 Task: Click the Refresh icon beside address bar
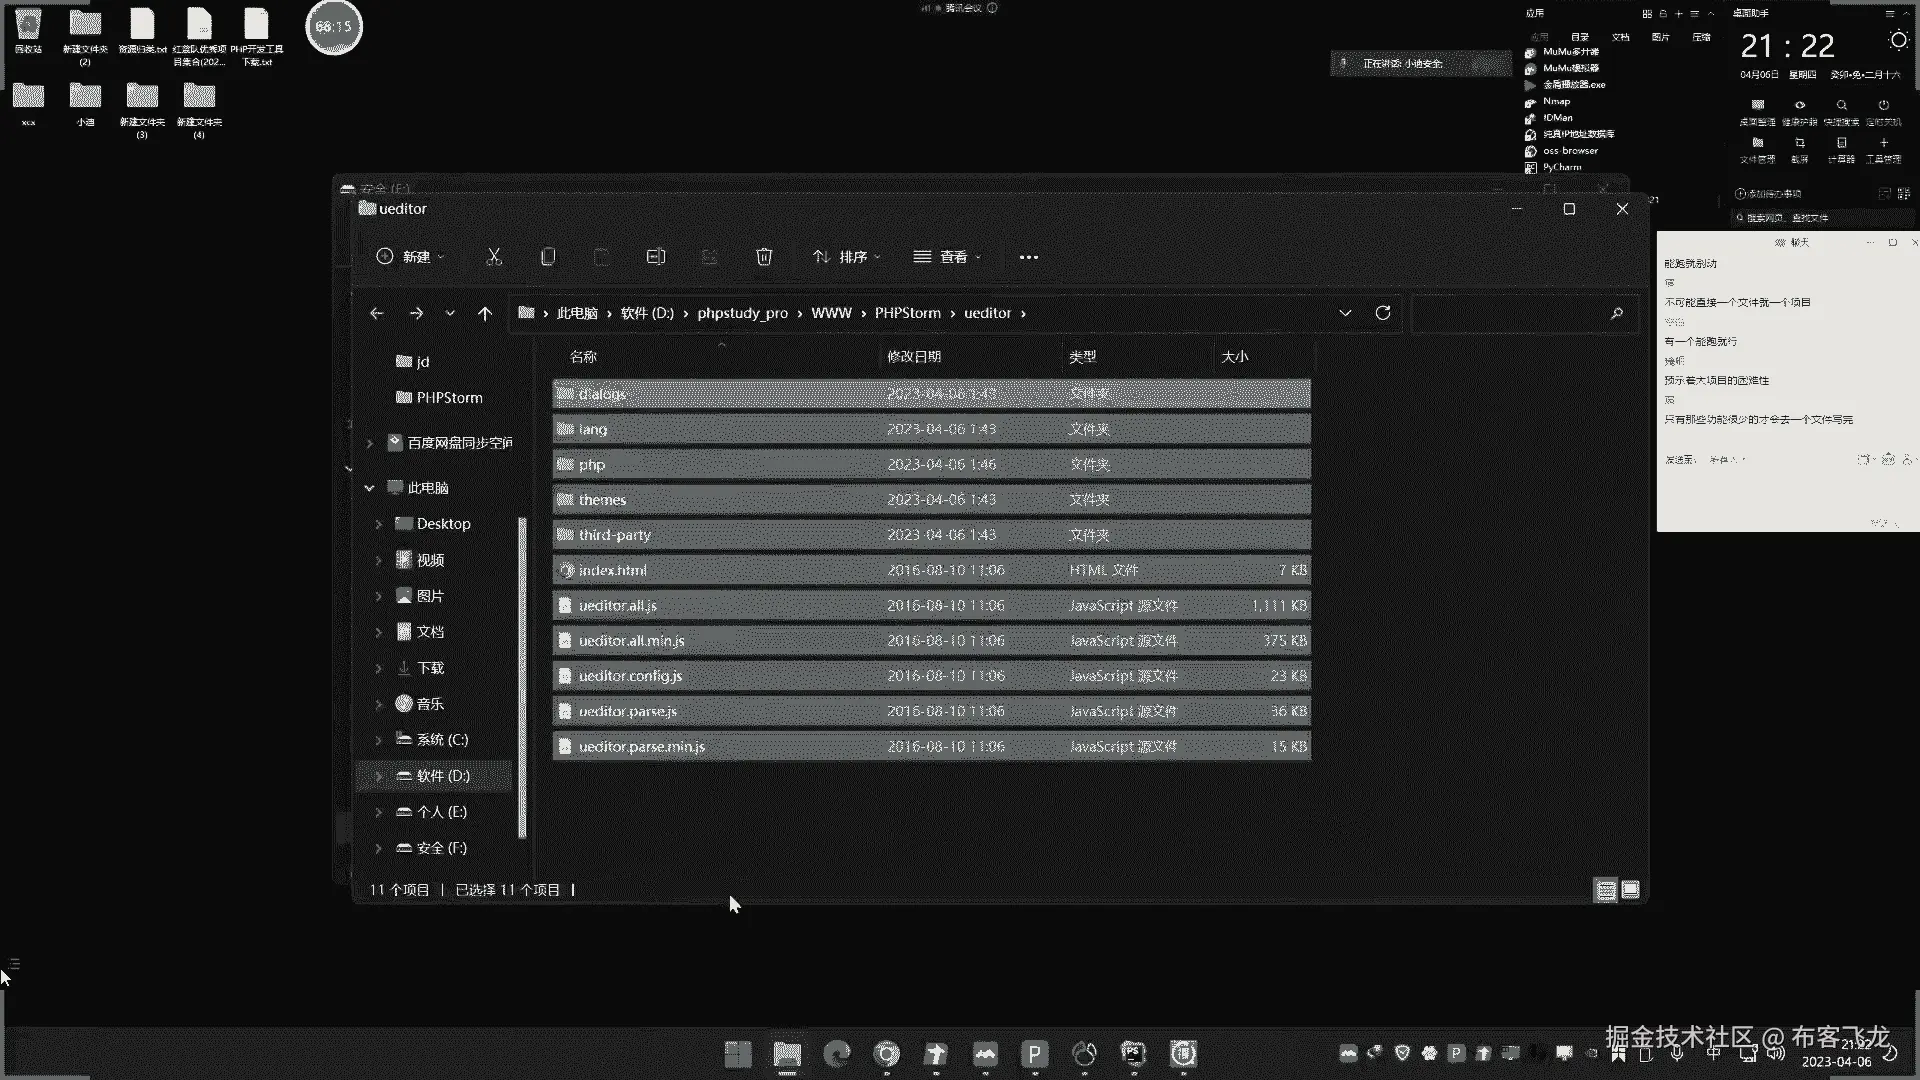click(x=1383, y=313)
